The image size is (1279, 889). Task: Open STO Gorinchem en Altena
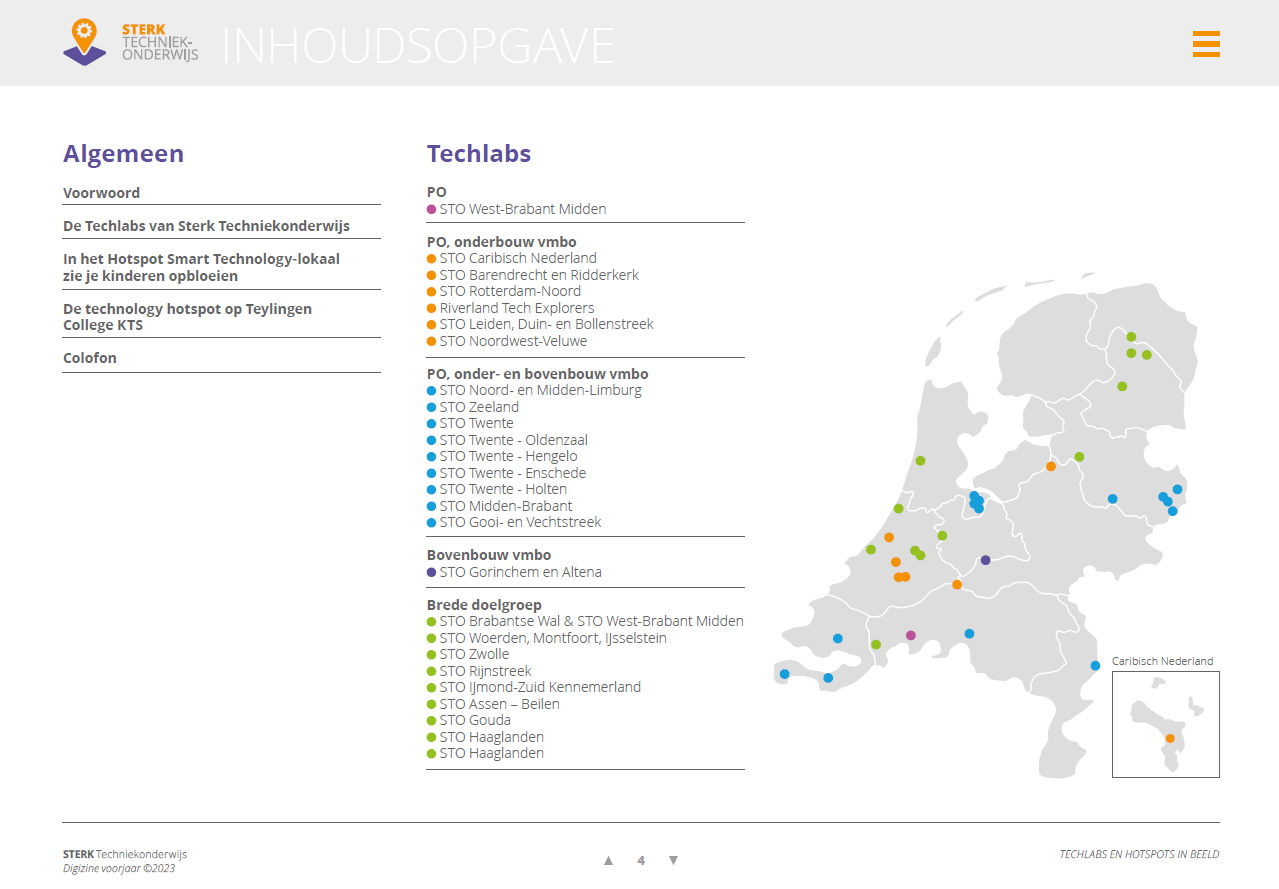(x=514, y=572)
